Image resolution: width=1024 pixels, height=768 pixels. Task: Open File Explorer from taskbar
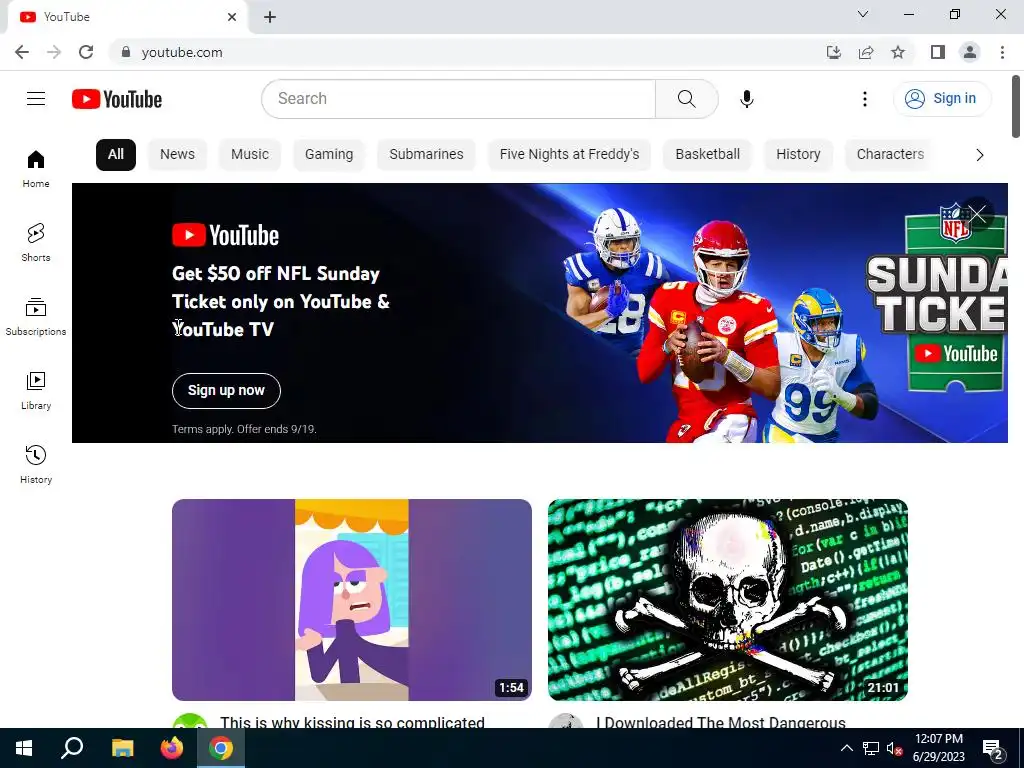coord(122,748)
